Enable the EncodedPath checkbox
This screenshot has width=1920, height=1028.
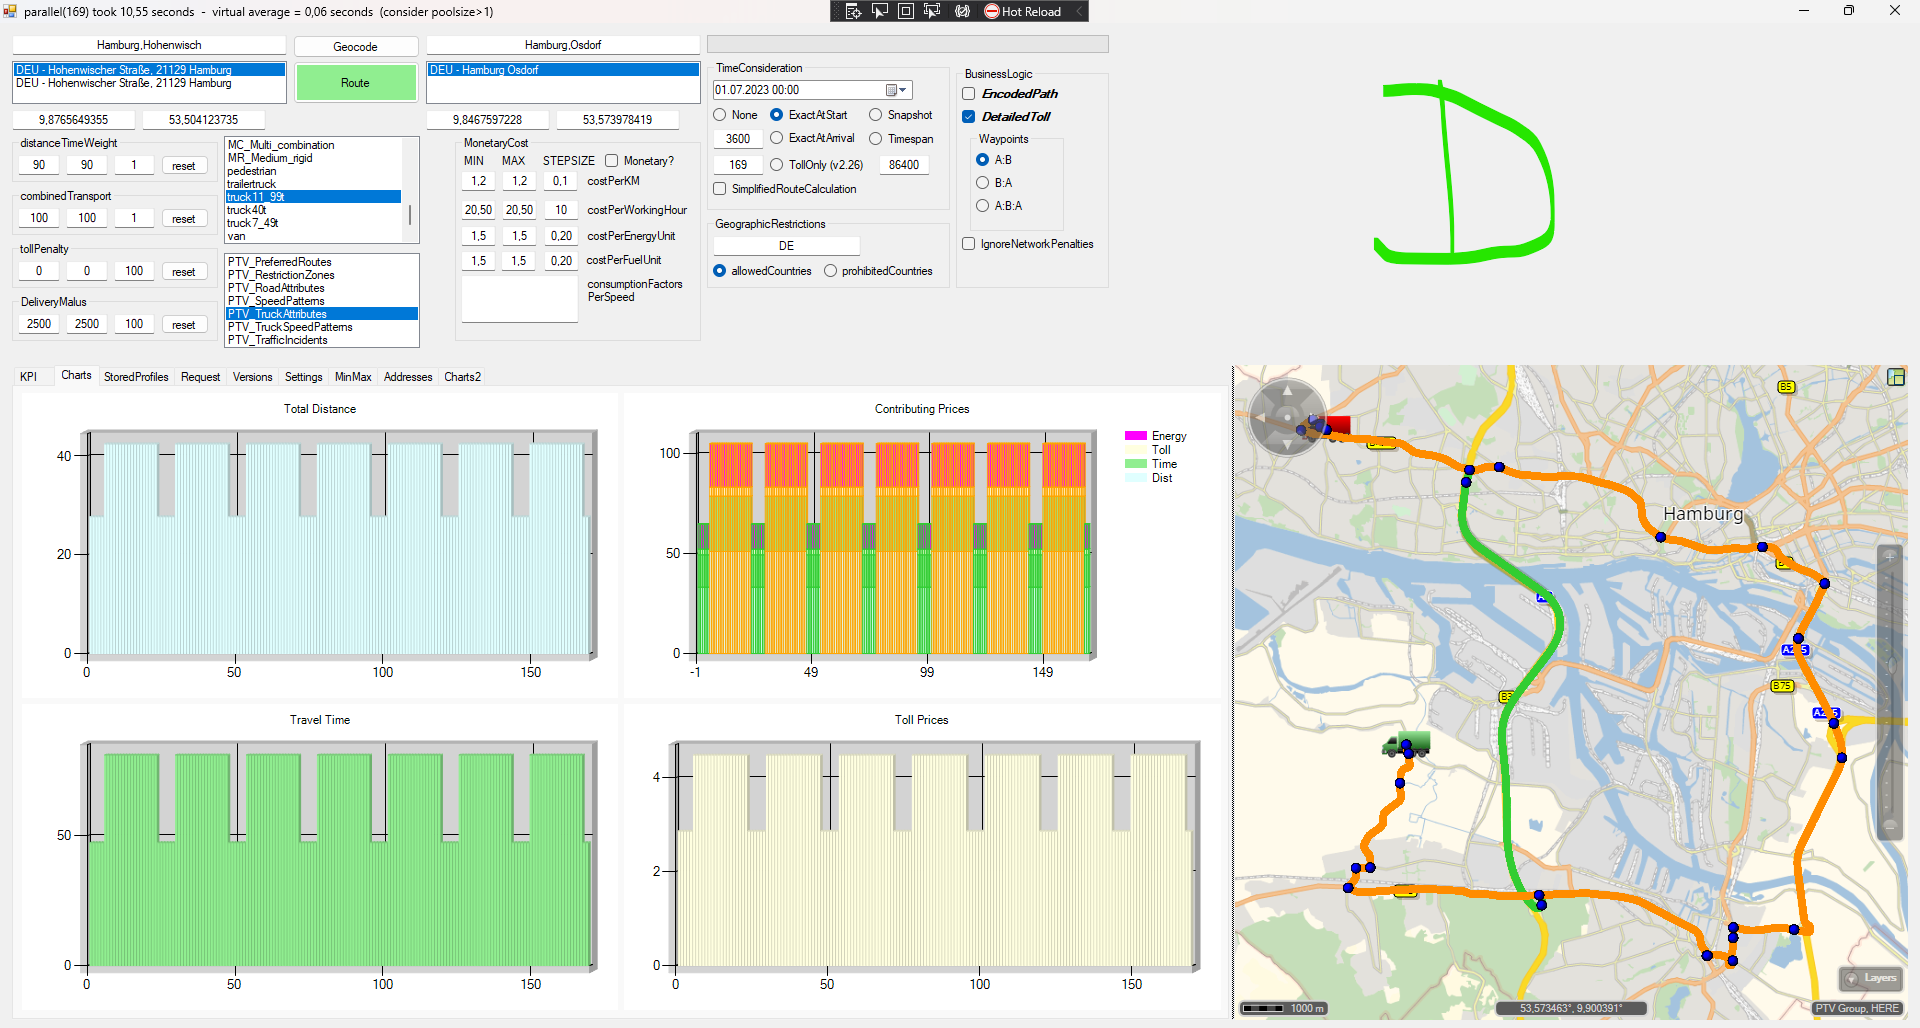click(969, 94)
